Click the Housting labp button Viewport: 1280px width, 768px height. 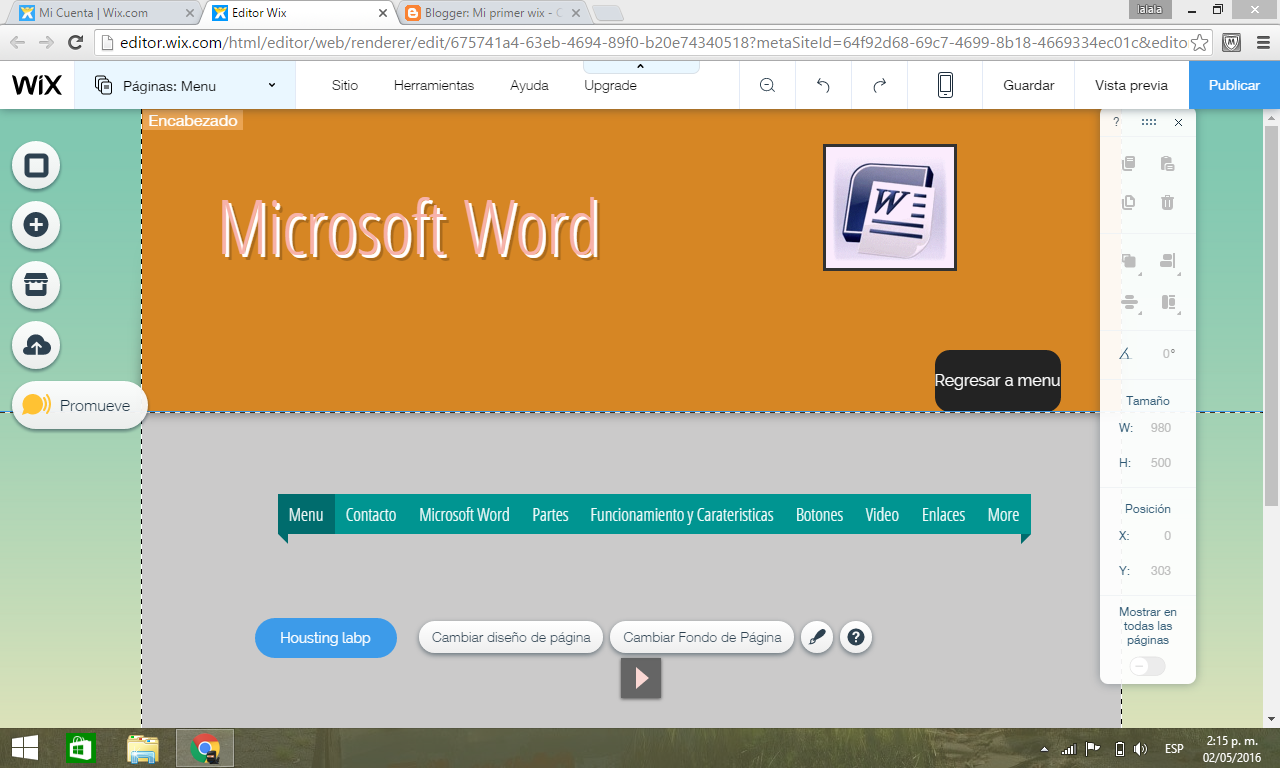pos(326,638)
